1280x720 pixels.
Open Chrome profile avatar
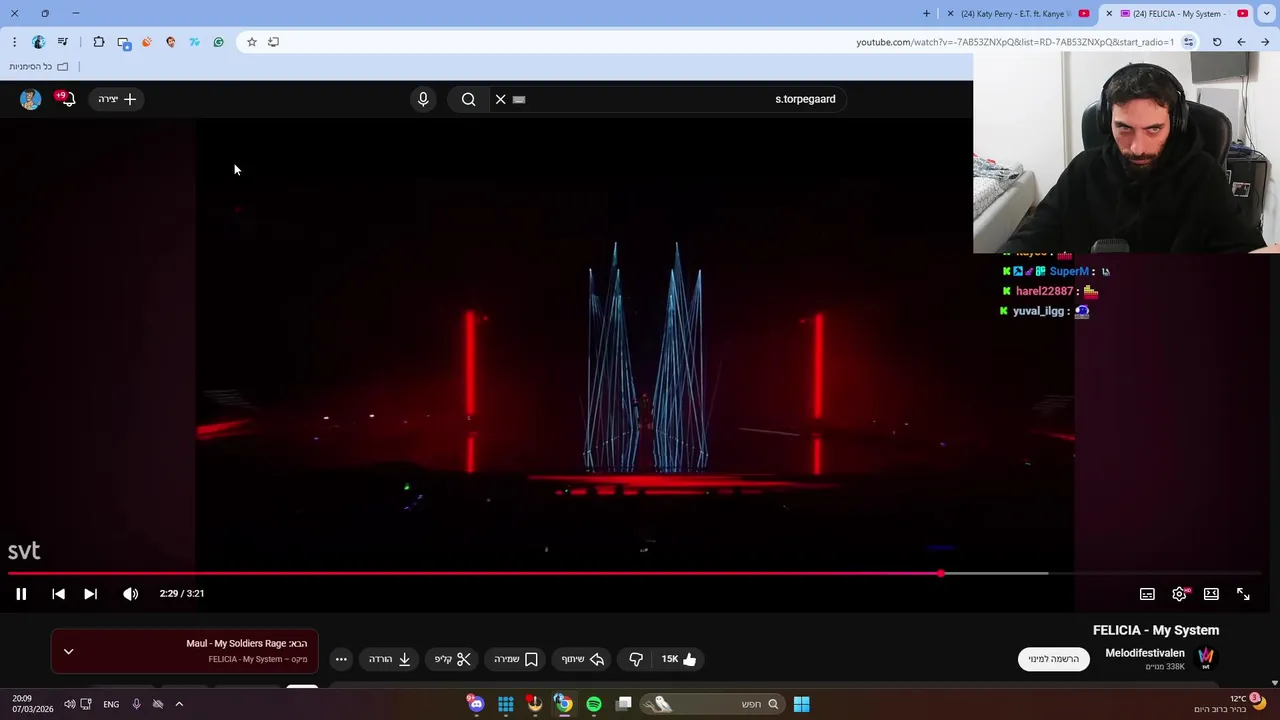38,42
